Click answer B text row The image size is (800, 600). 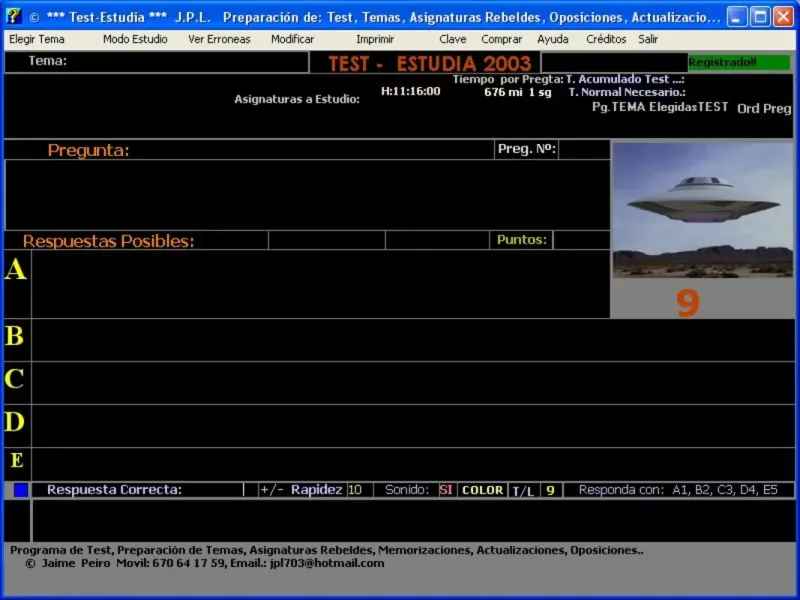[x=413, y=340]
